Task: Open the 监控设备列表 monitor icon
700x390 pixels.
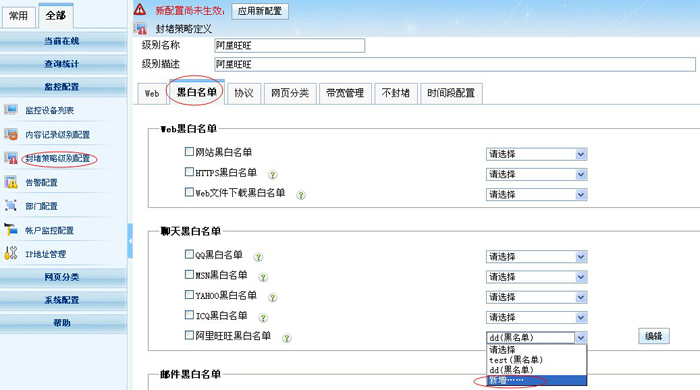Action: pyautogui.click(x=11, y=109)
